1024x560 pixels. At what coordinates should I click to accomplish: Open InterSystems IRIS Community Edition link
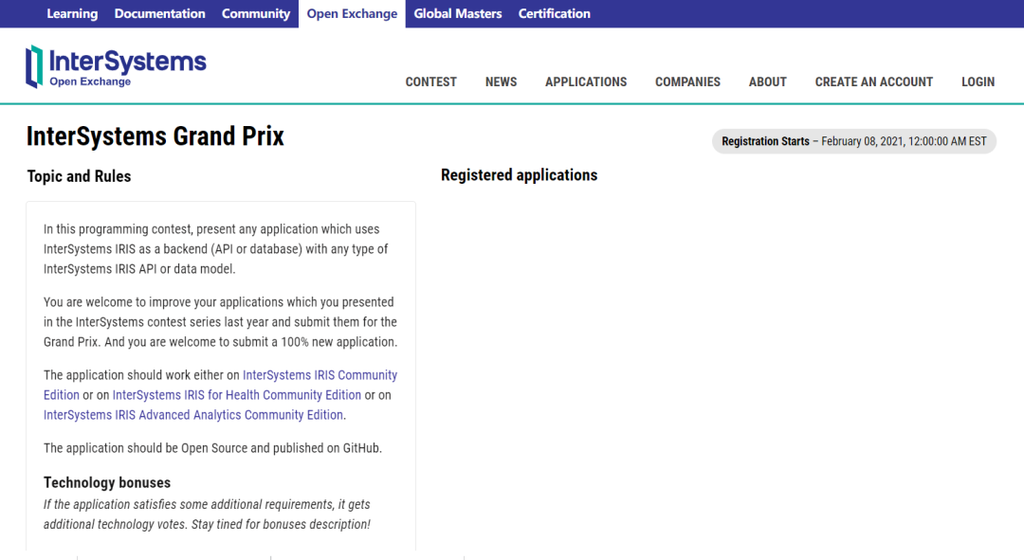pyautogui.click(x=319, y=375)
